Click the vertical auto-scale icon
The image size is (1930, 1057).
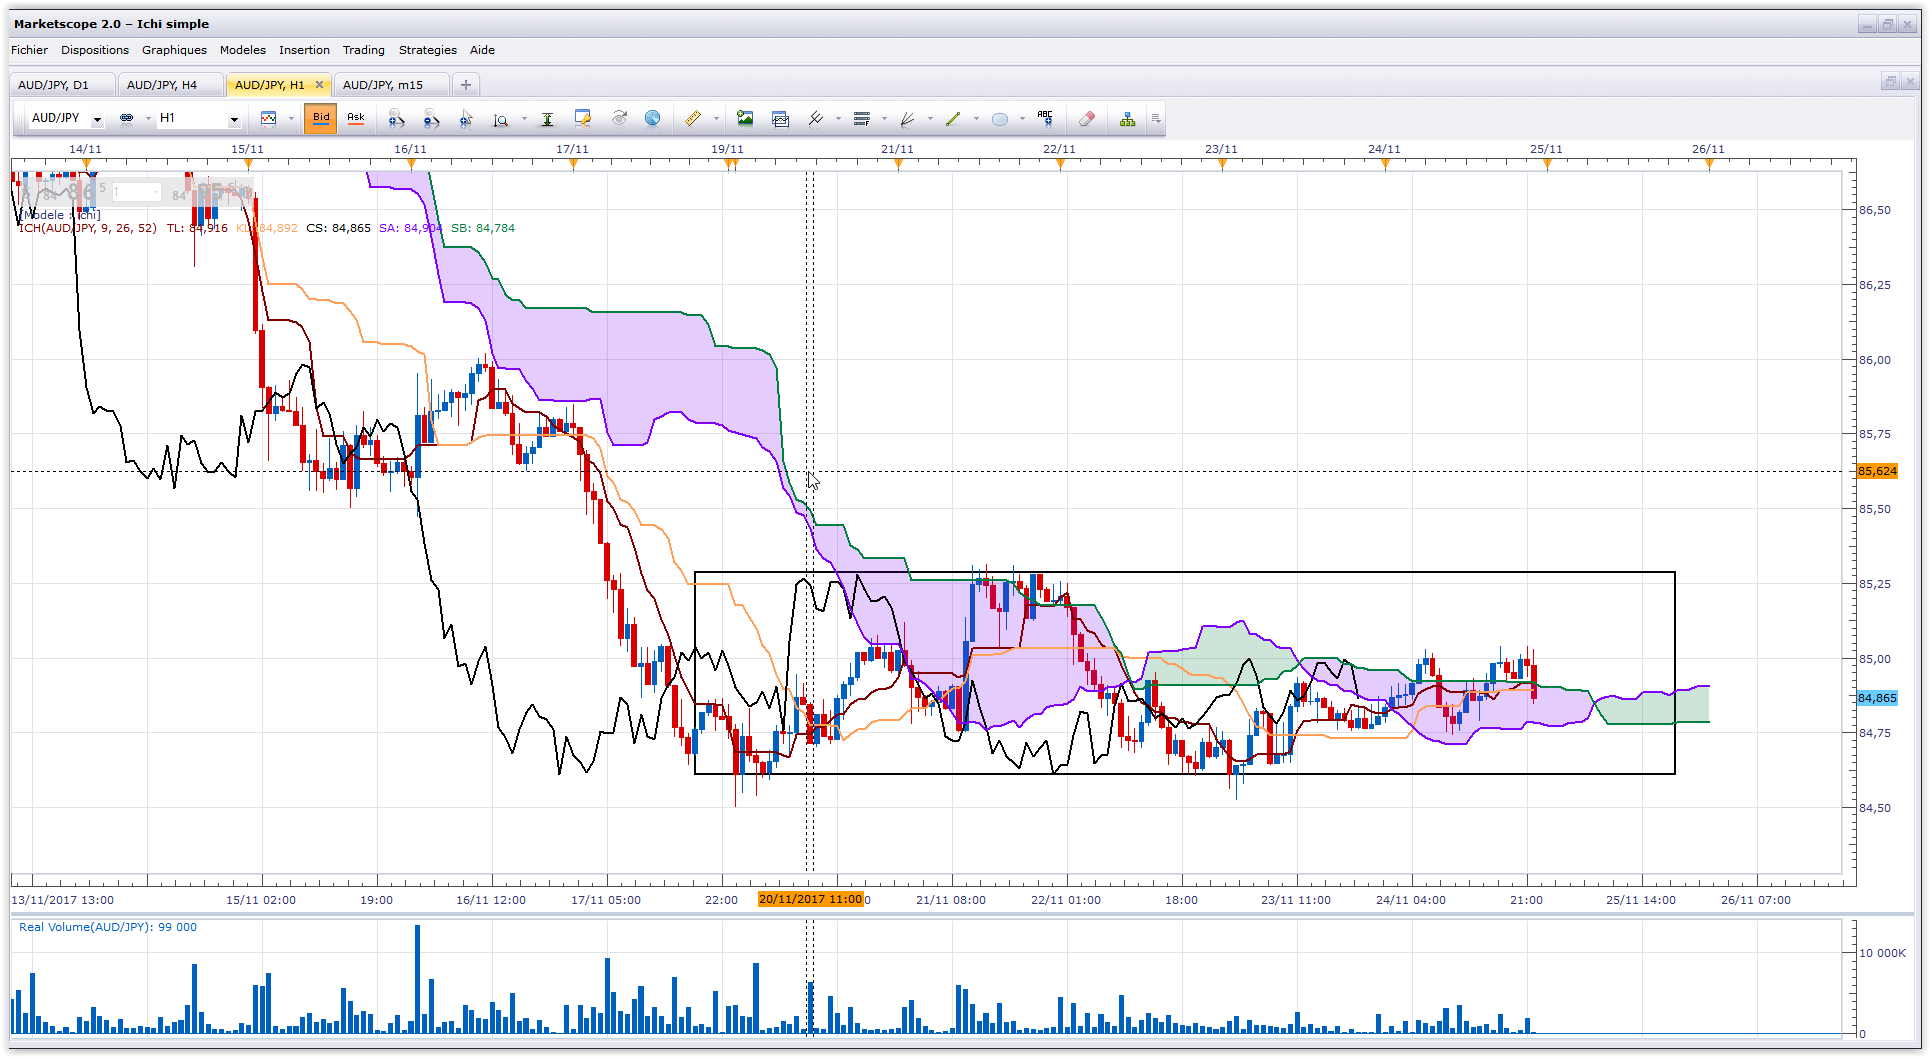tap(547, 119)
